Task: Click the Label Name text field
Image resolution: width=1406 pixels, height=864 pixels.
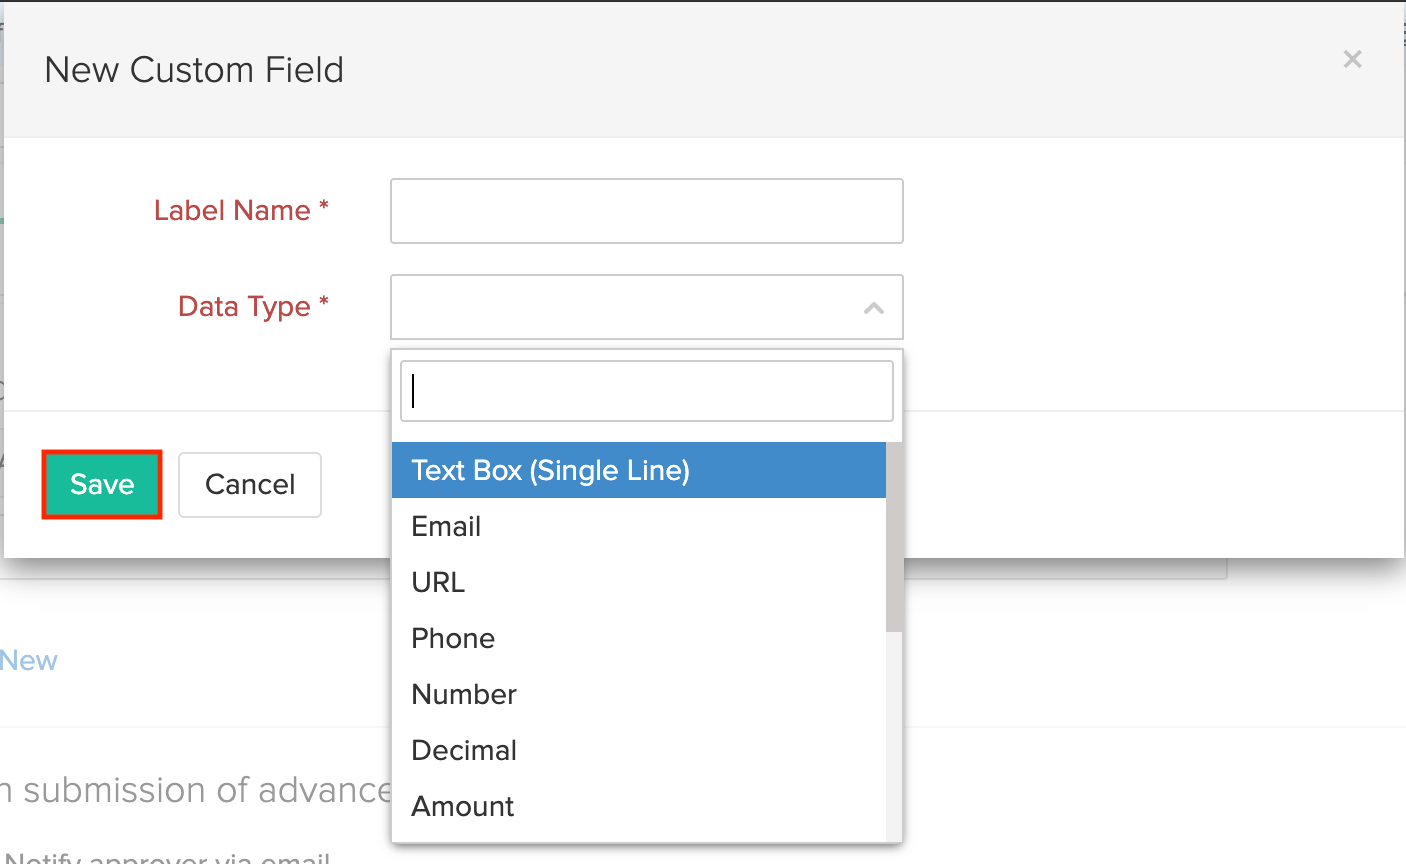Action: click(x=646, y=211)
